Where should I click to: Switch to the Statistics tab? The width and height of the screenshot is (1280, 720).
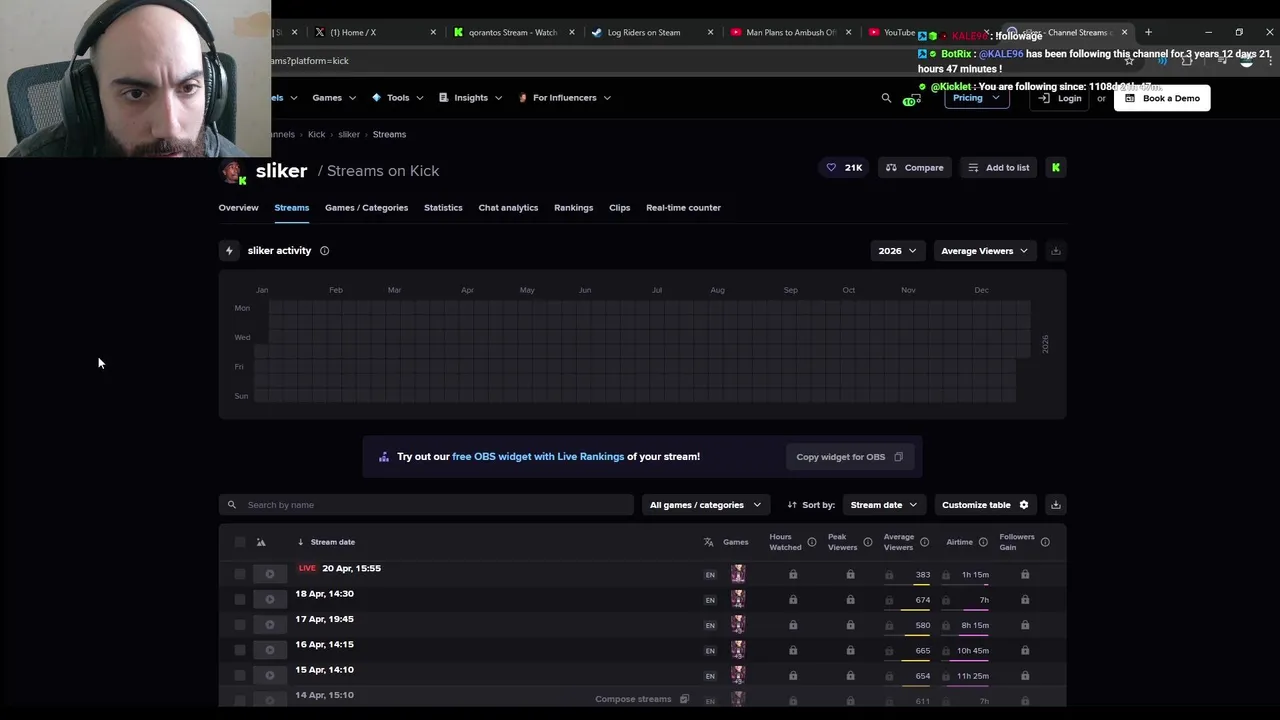coord(443,208)
